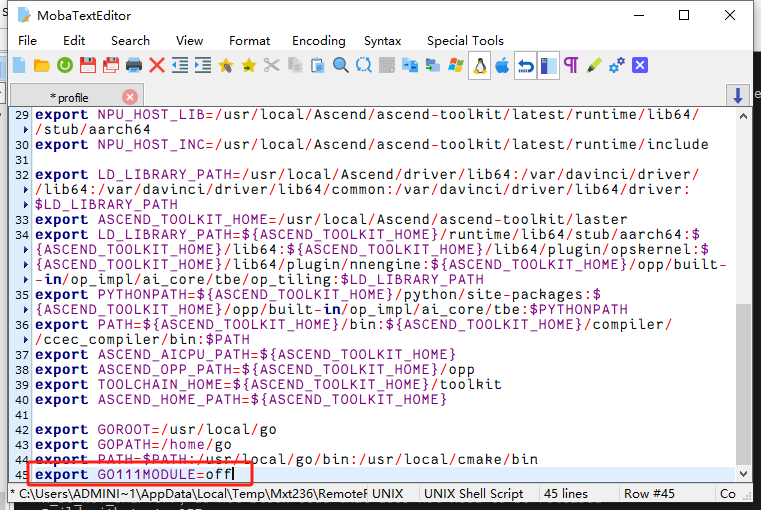Open a file with the folder icon
The width and height of the screenshot is (761, 510).
click(x=42, y=66)
